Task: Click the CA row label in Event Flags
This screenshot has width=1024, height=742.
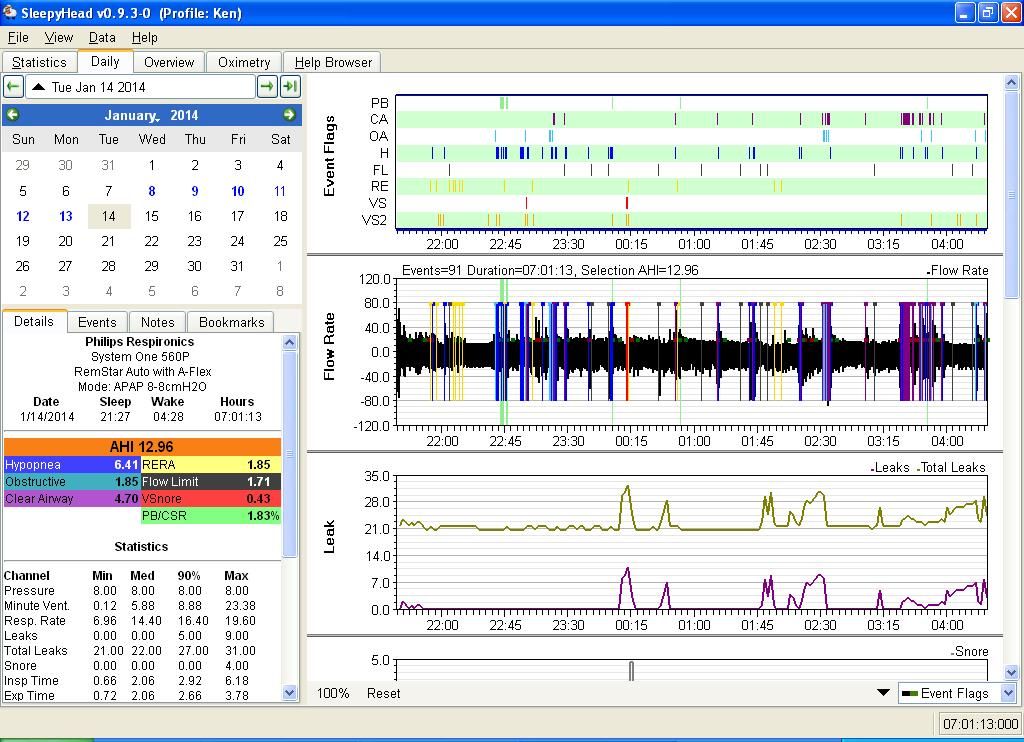Action: pos(379,120)
